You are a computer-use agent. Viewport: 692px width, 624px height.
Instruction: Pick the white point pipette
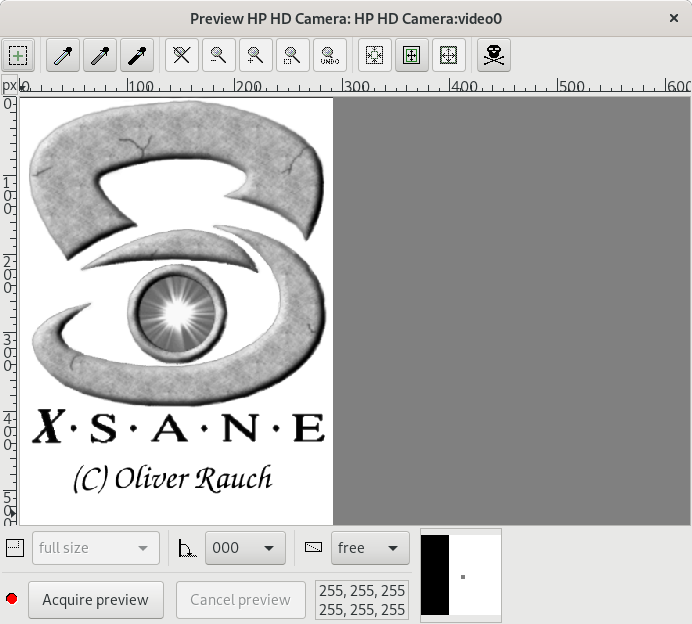(x=63, y=56)
